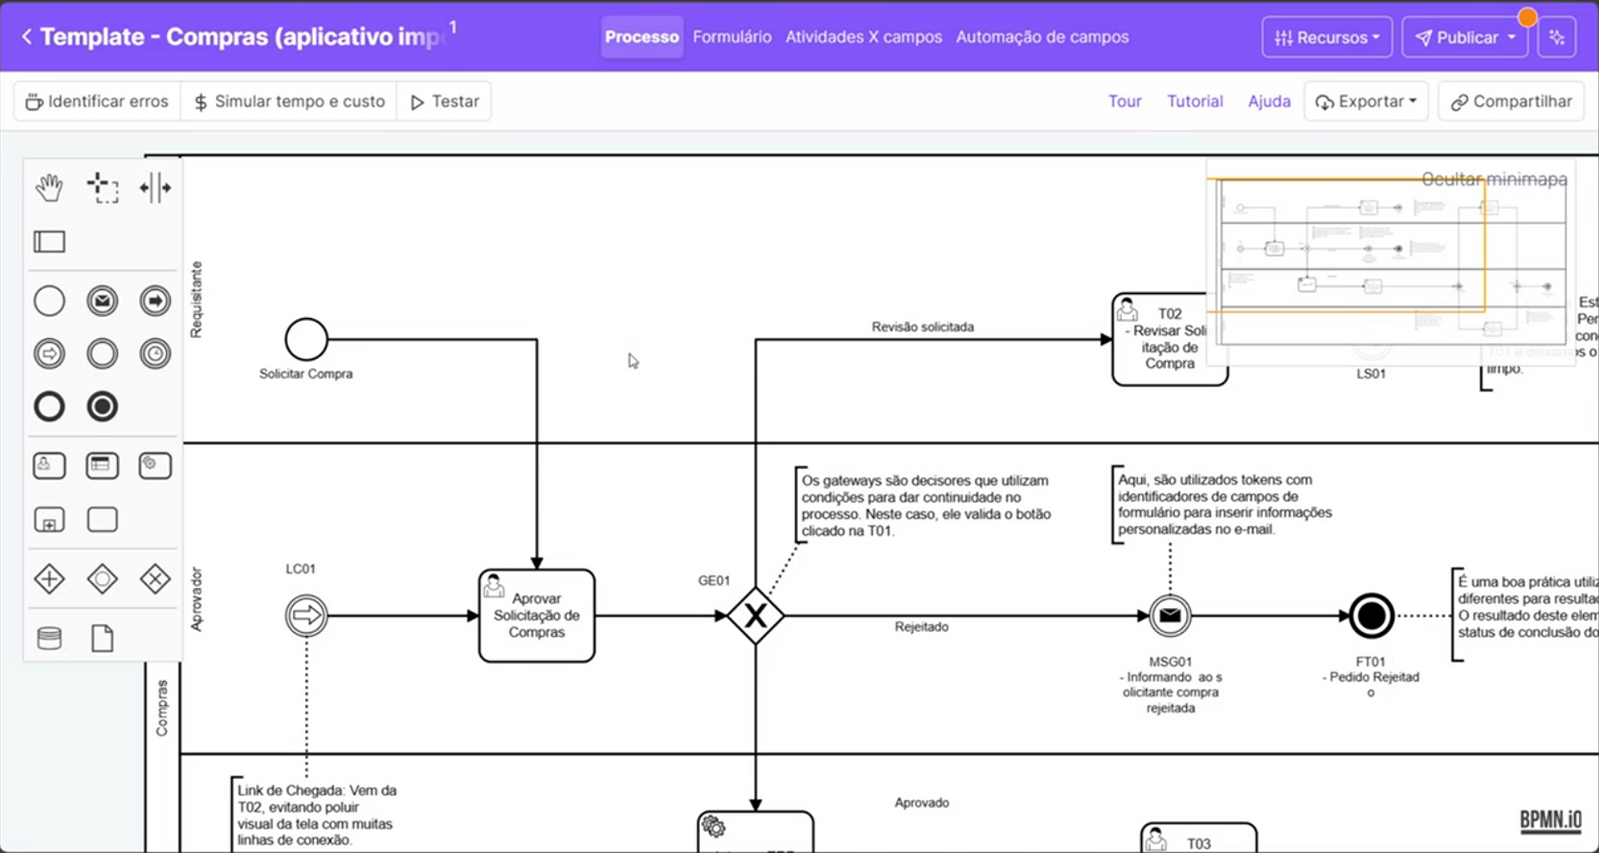The width and height of the screenshot is (1599, 853).
Task: Open the Automação de campos tab
Action: tap(1042, 37)
